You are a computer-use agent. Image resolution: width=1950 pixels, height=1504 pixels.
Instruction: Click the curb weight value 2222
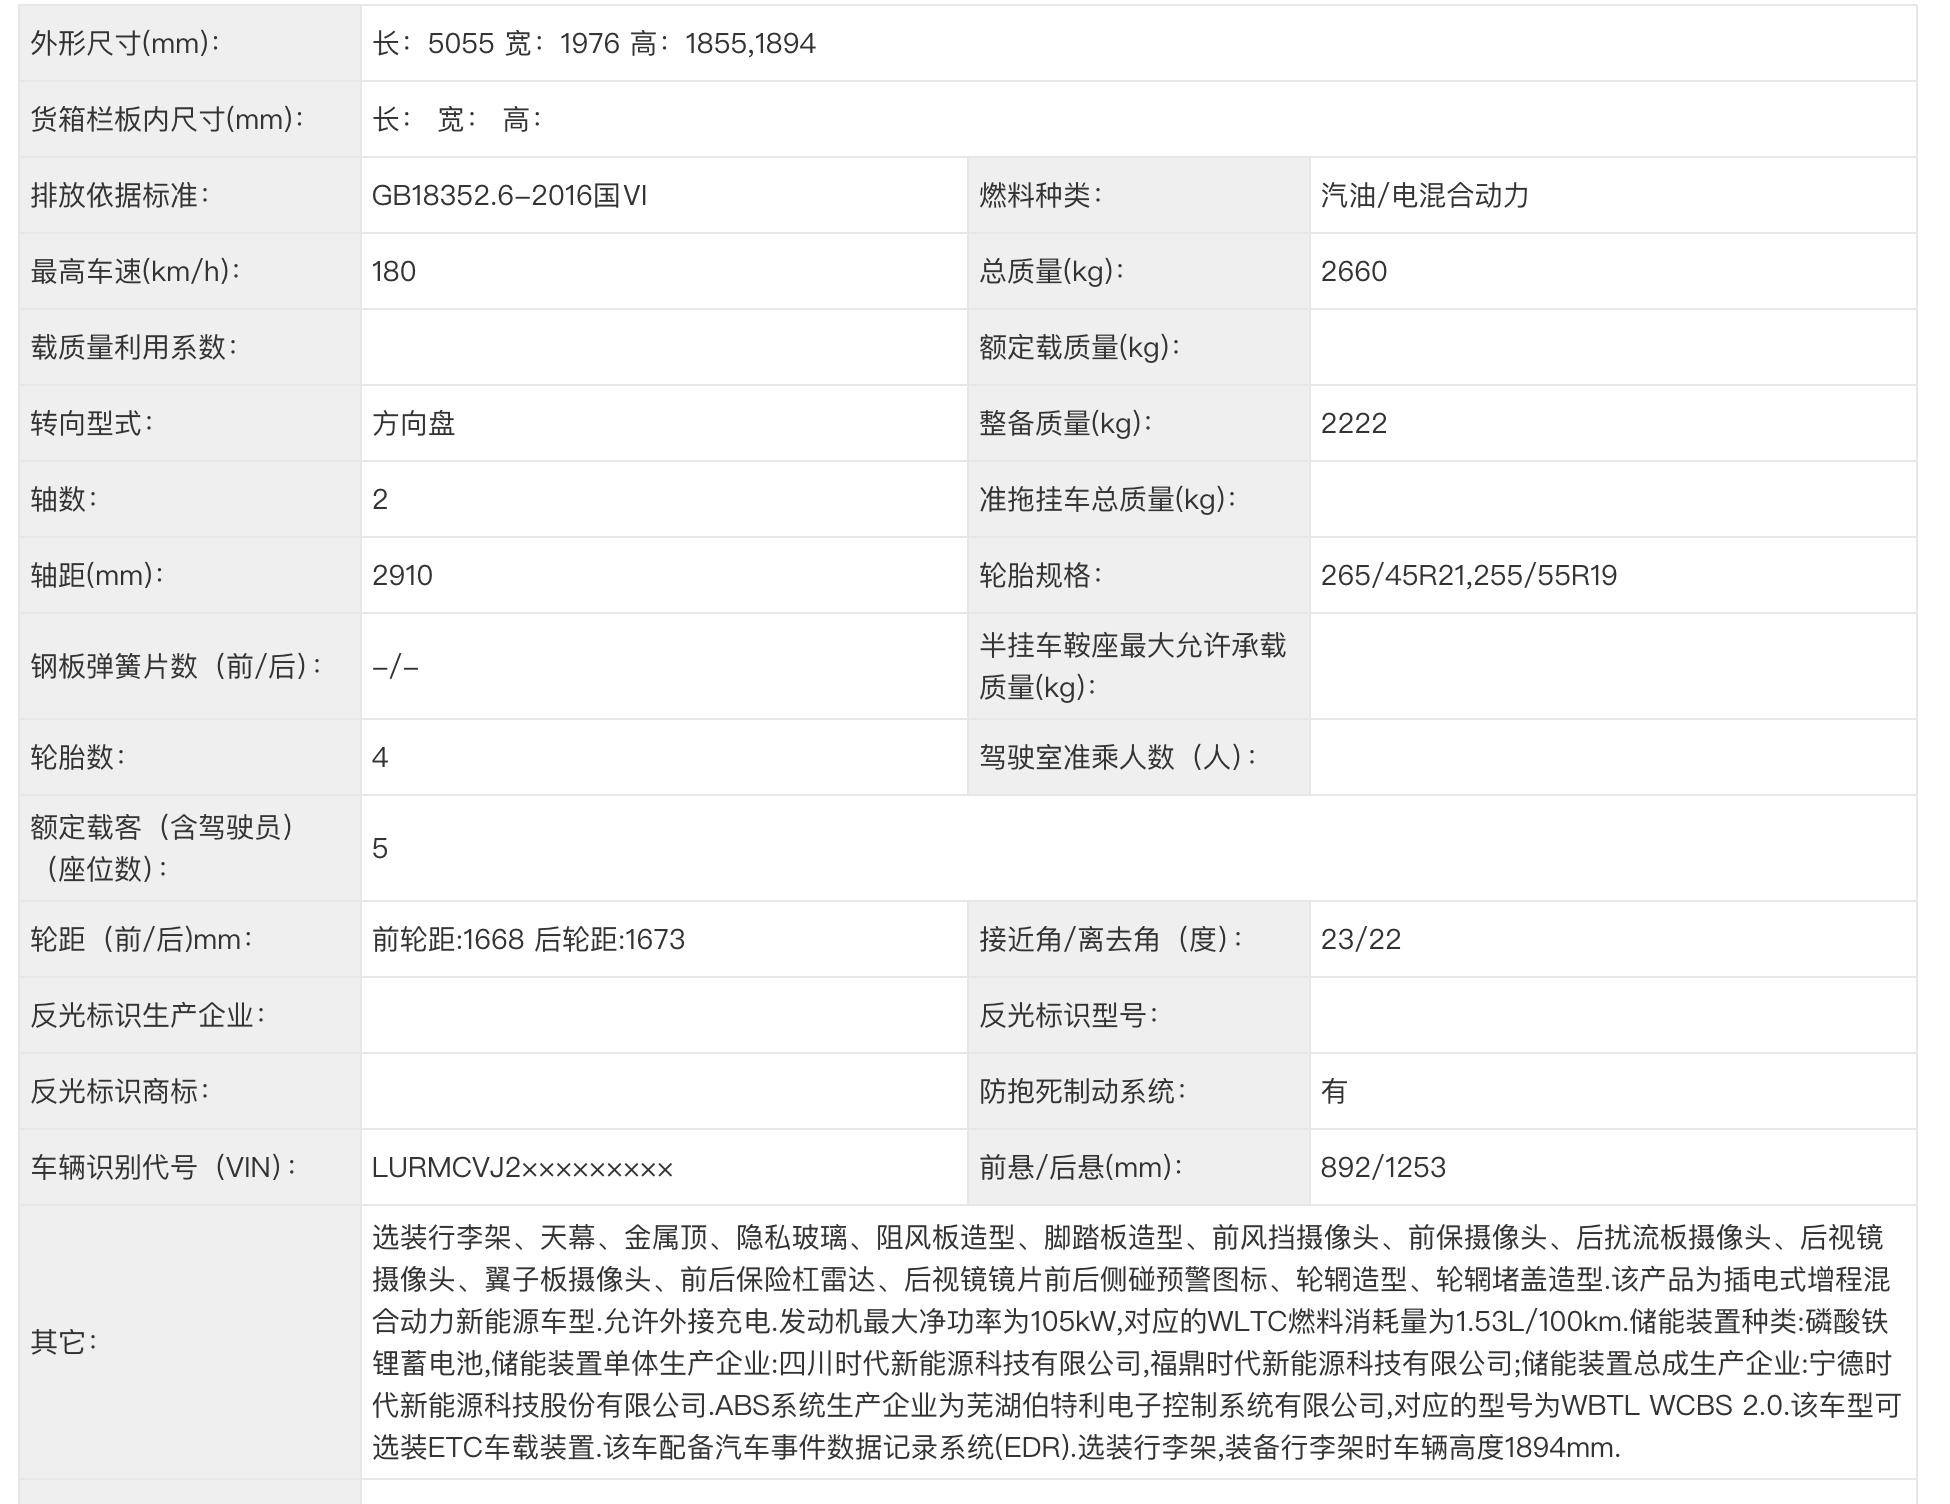[1353, 424]
